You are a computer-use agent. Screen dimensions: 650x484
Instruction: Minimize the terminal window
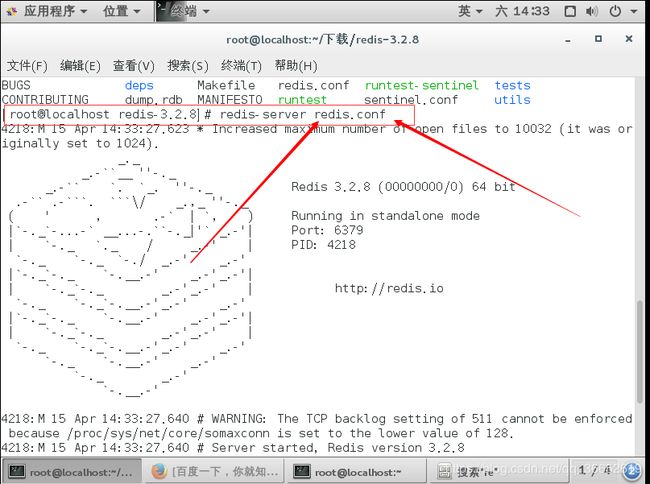[568, 40]
